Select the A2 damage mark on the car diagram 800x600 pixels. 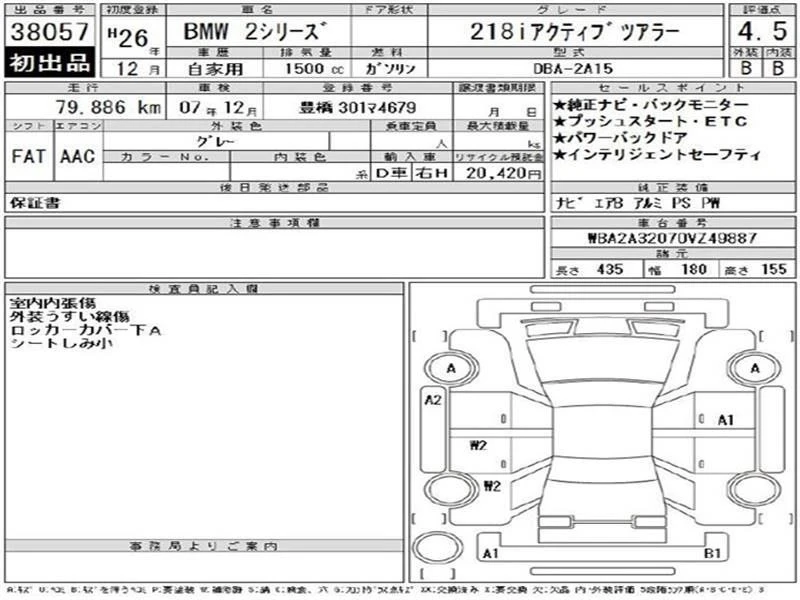pyautogui.click(x=433, y=401)
